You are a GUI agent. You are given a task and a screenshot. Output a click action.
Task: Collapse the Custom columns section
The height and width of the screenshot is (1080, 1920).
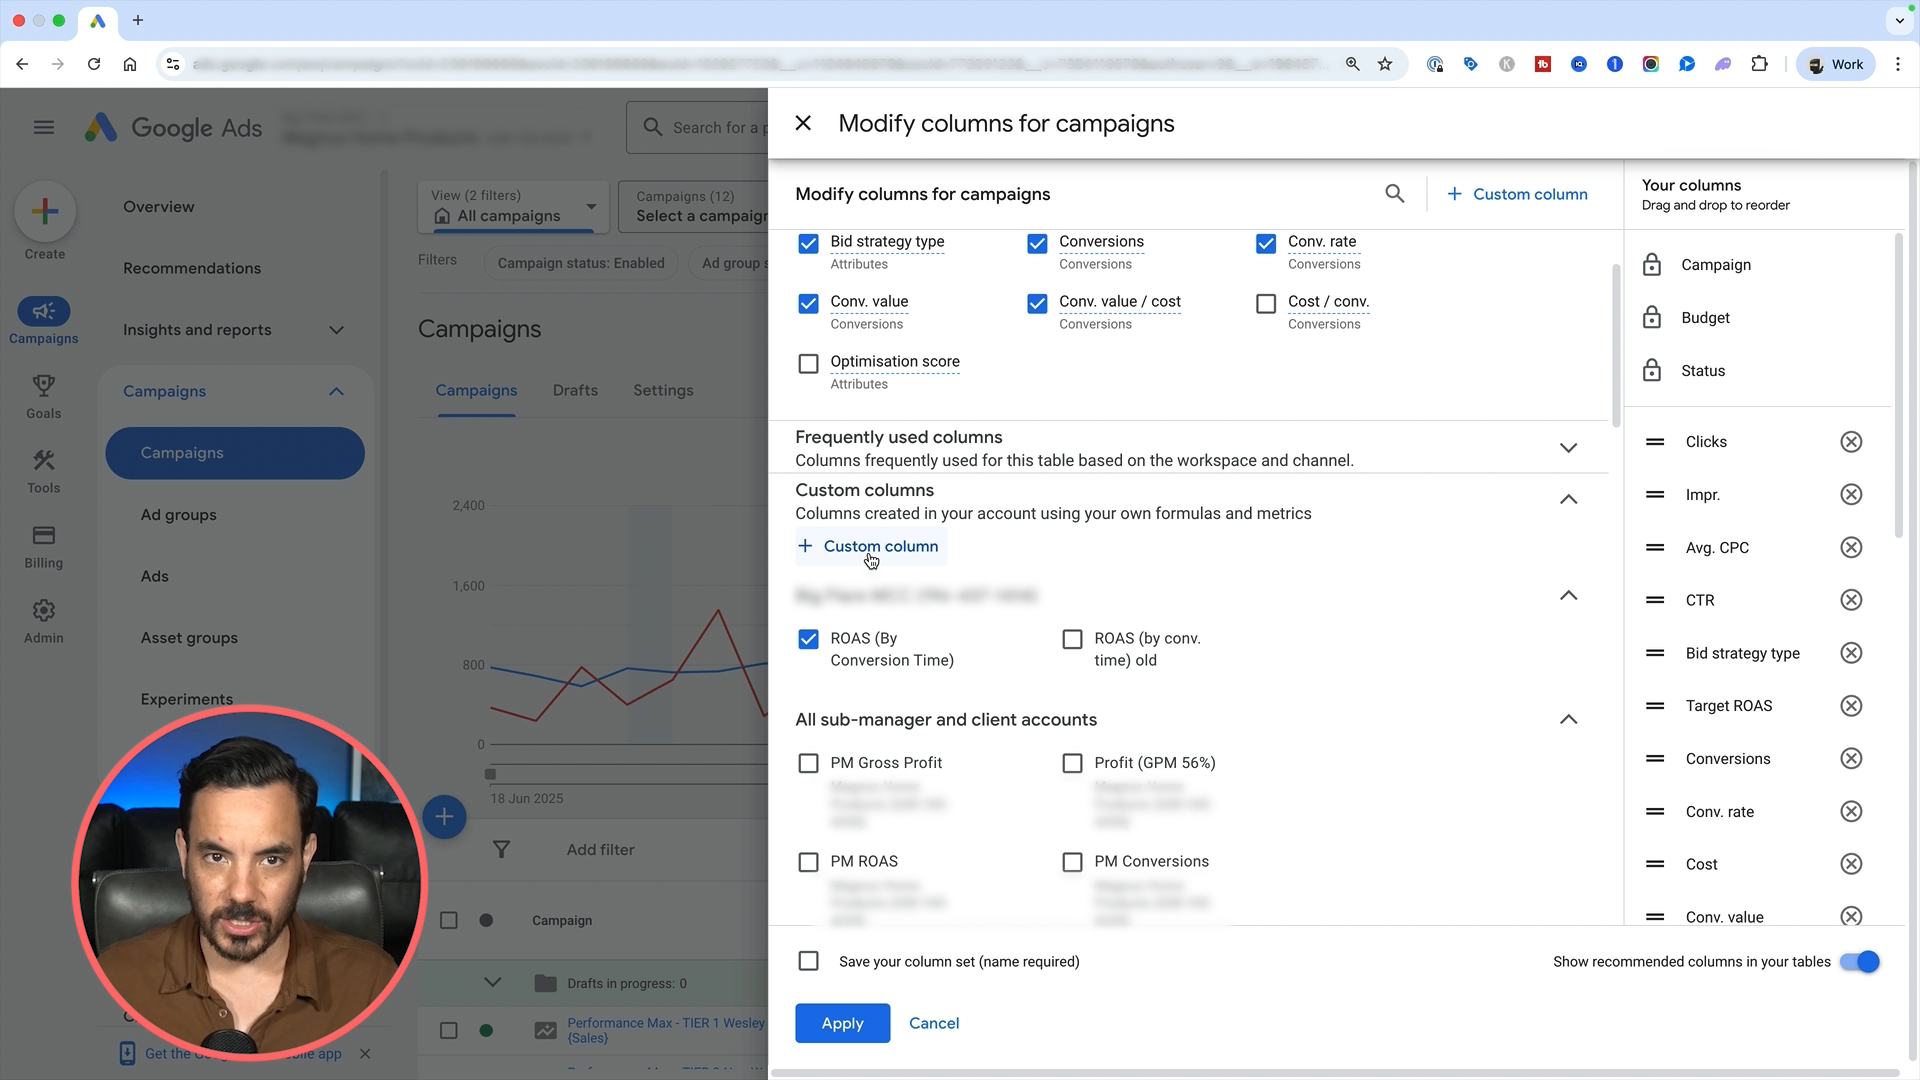pos(1568,499)
